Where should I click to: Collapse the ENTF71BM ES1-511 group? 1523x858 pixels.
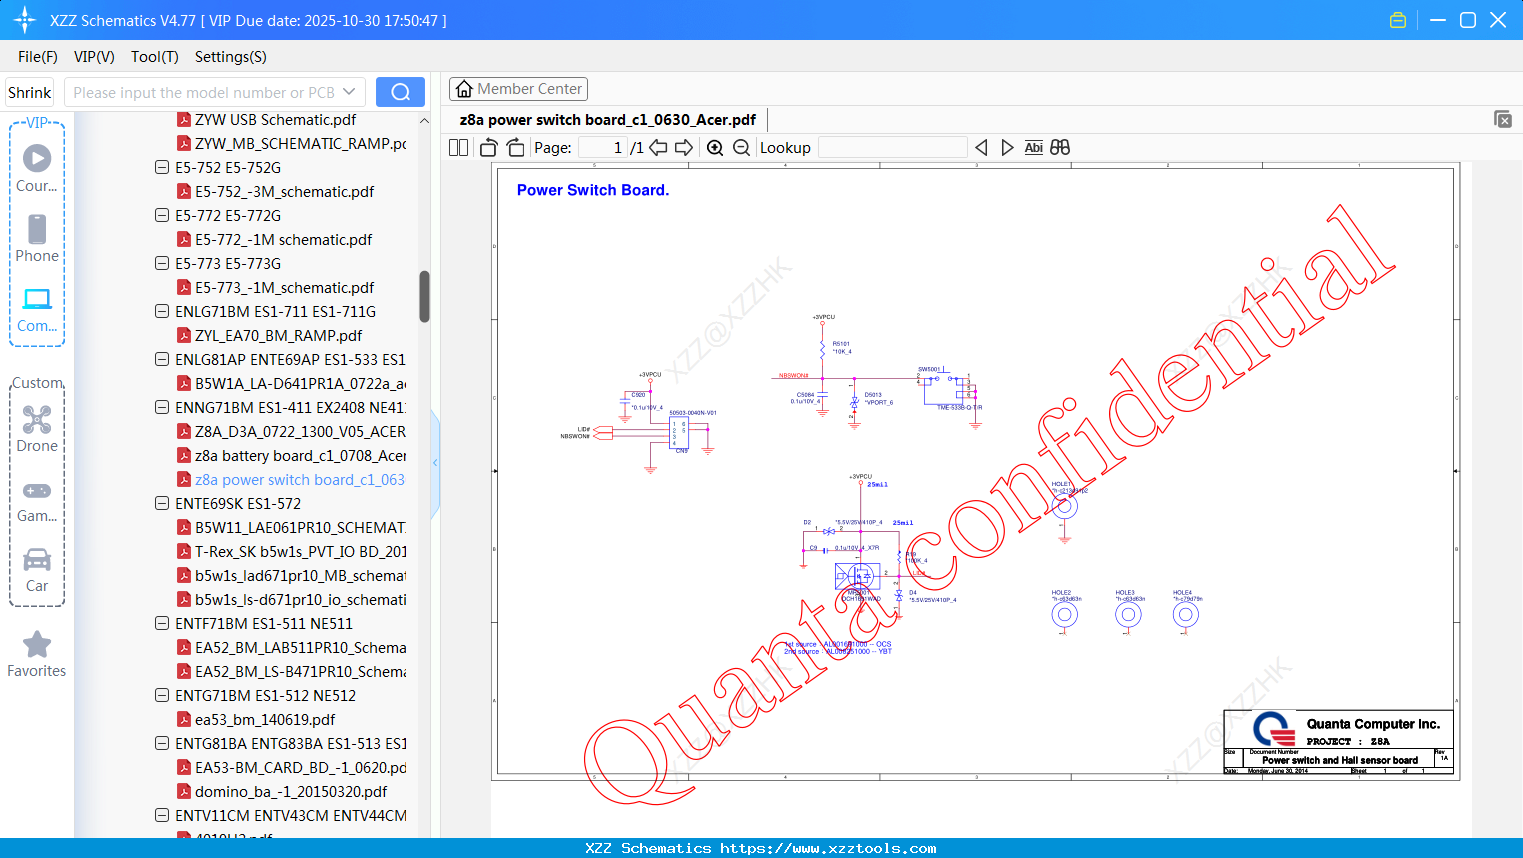point(162,623)
